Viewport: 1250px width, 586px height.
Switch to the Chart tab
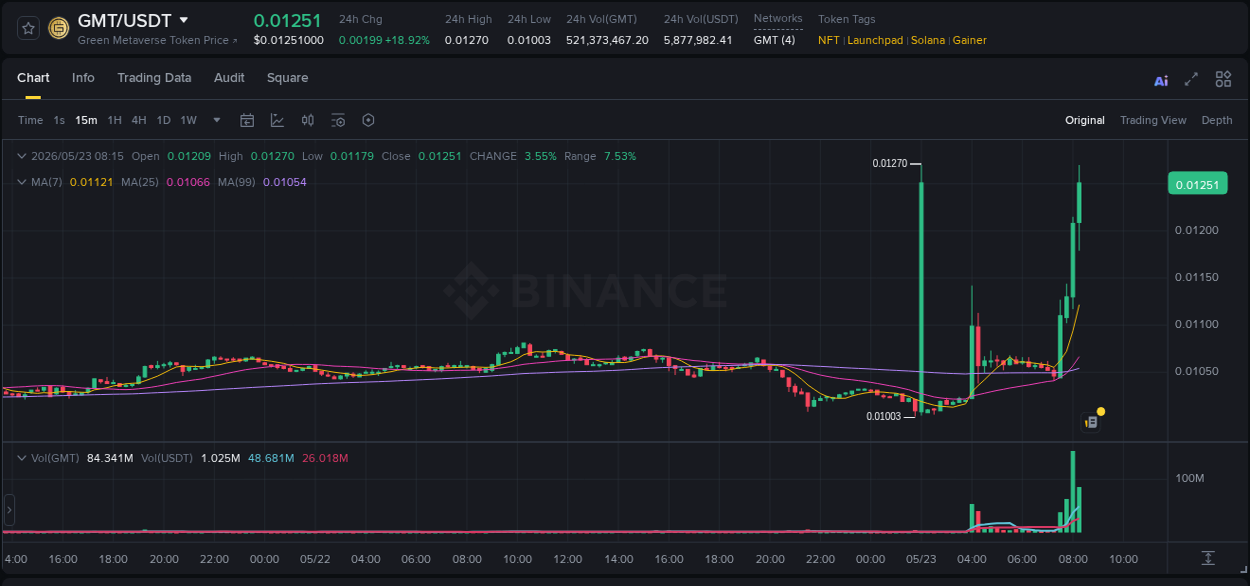(33, 78)
